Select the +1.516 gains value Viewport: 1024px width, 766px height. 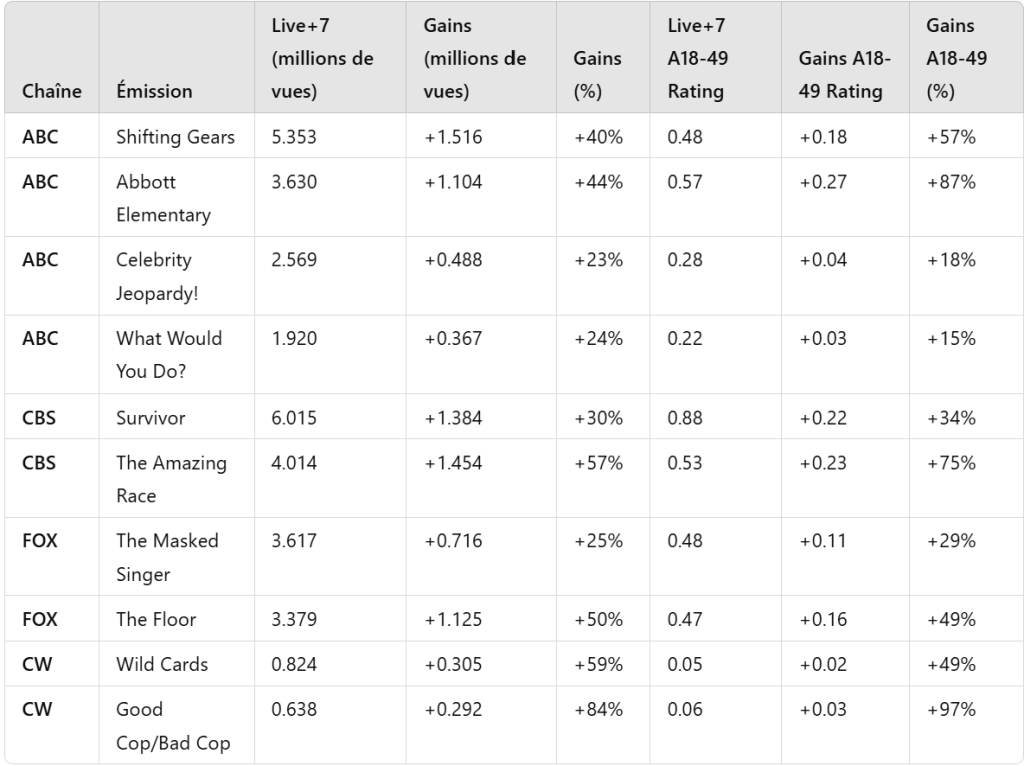[453, 137]
